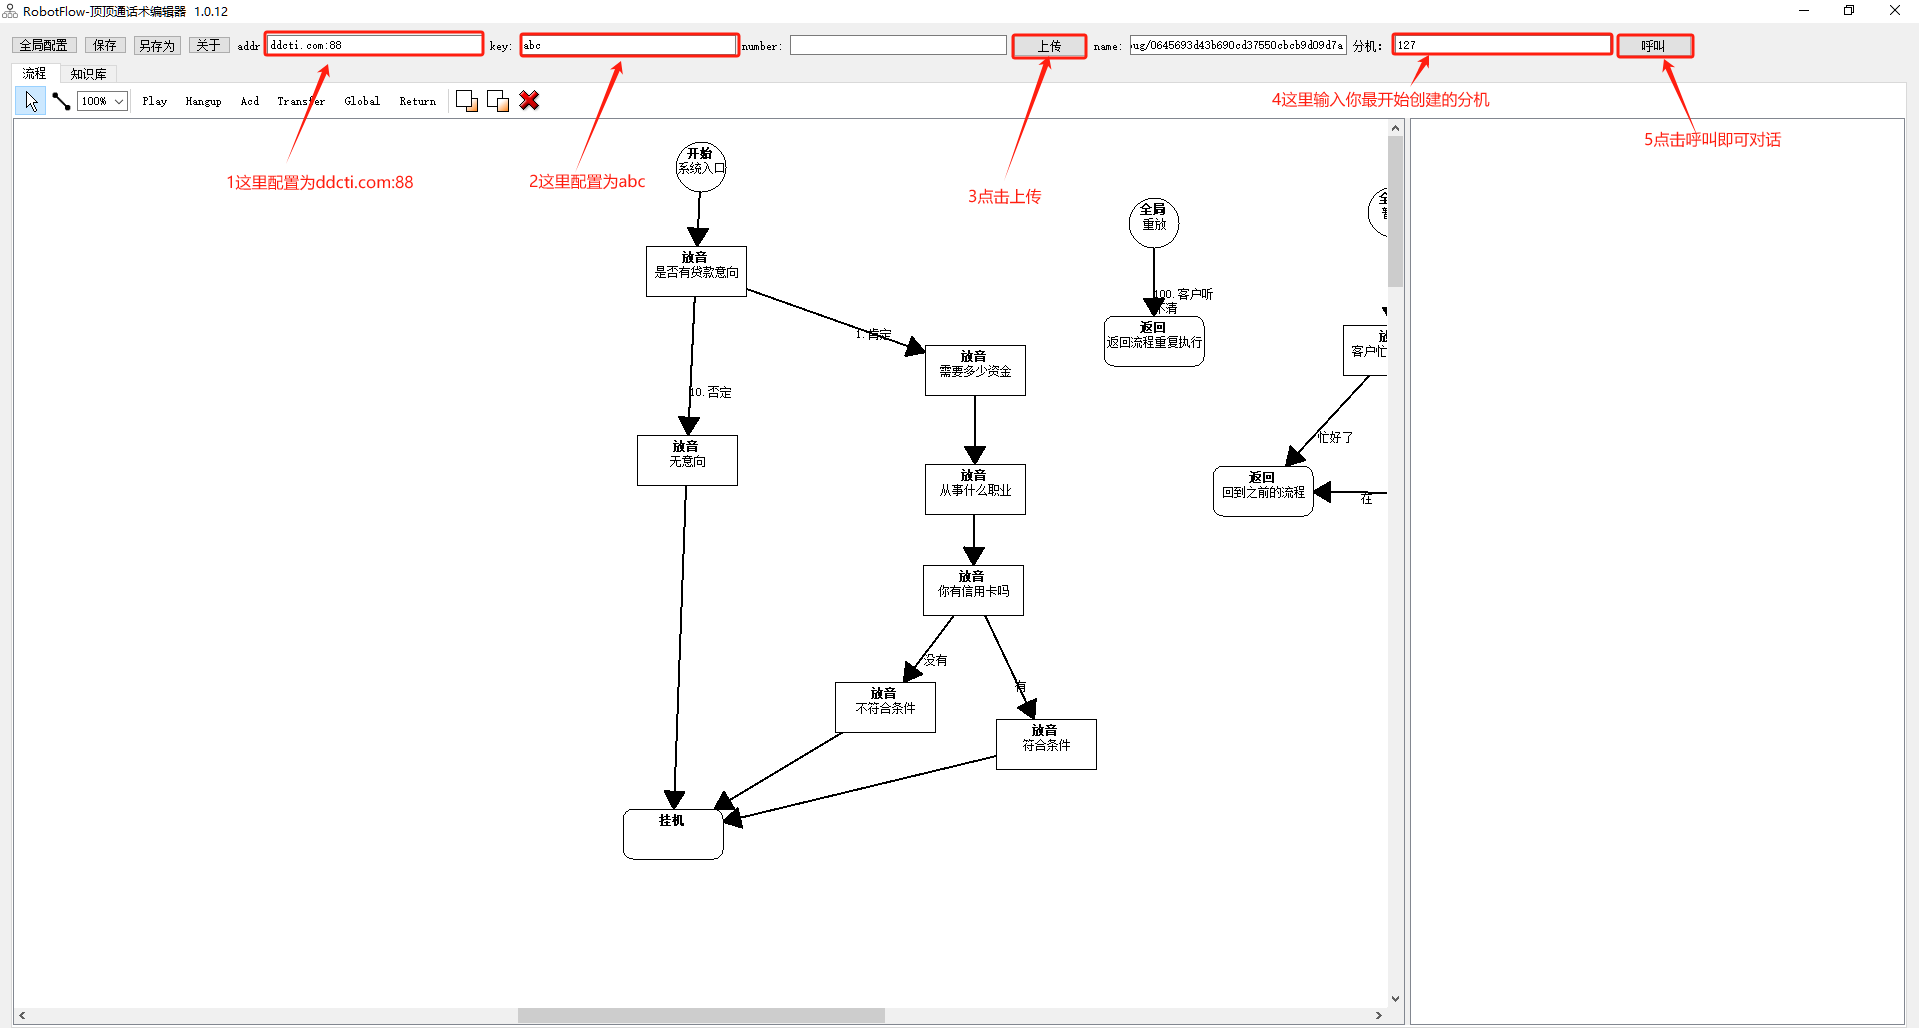1919x1028 pixels.
Task: Click the 上传 upload button
Action: [x=1048, y=46]
